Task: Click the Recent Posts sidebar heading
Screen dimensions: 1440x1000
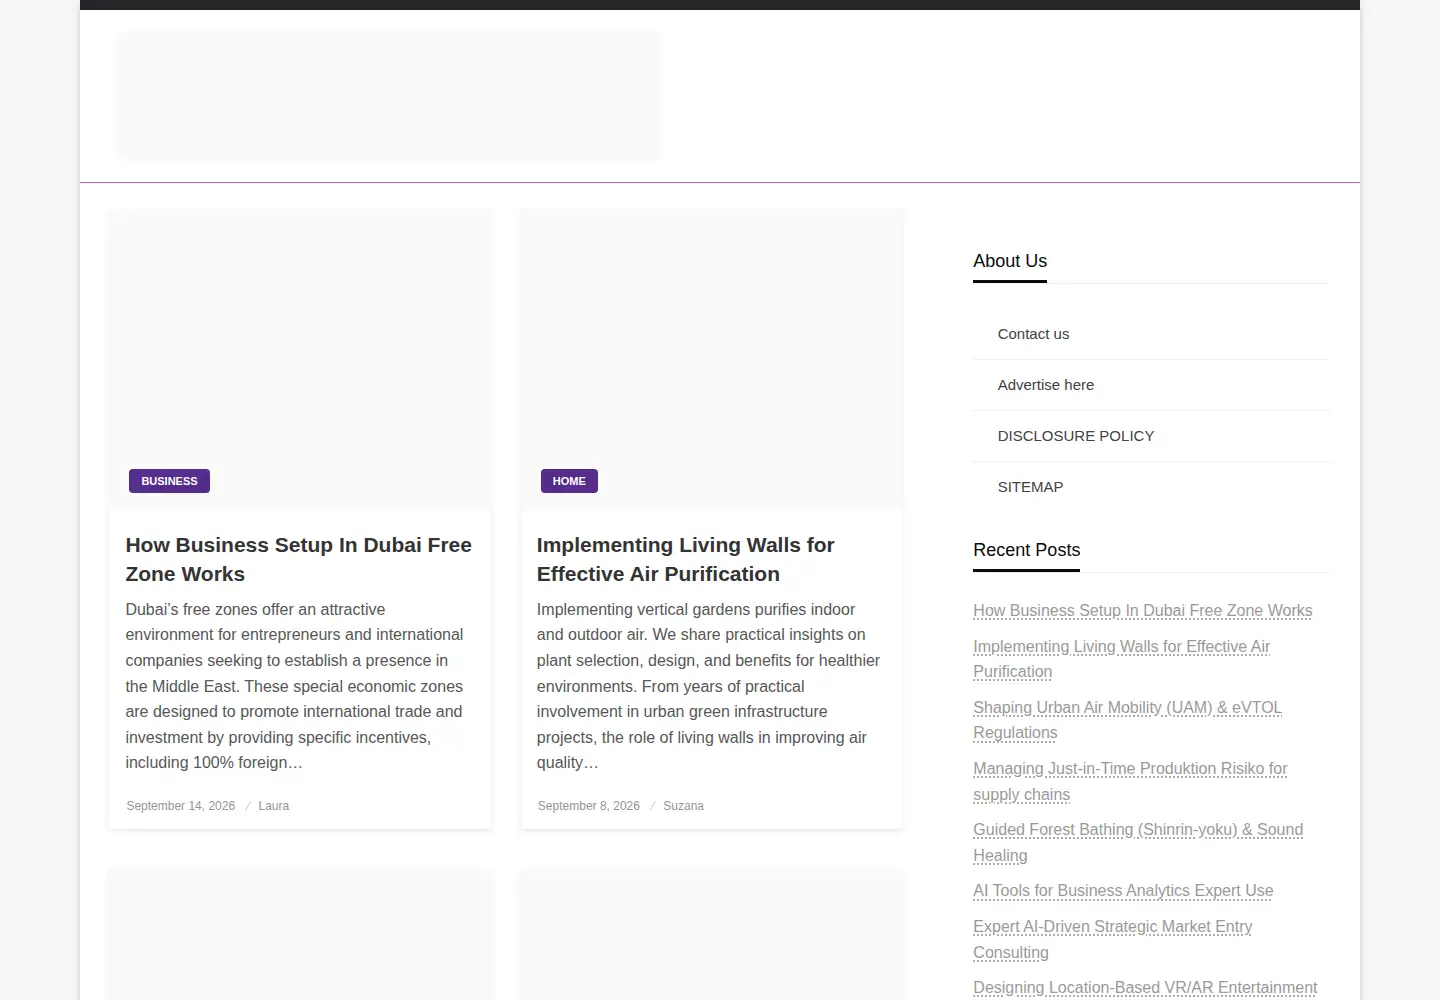Action: tap(1026, 550)
